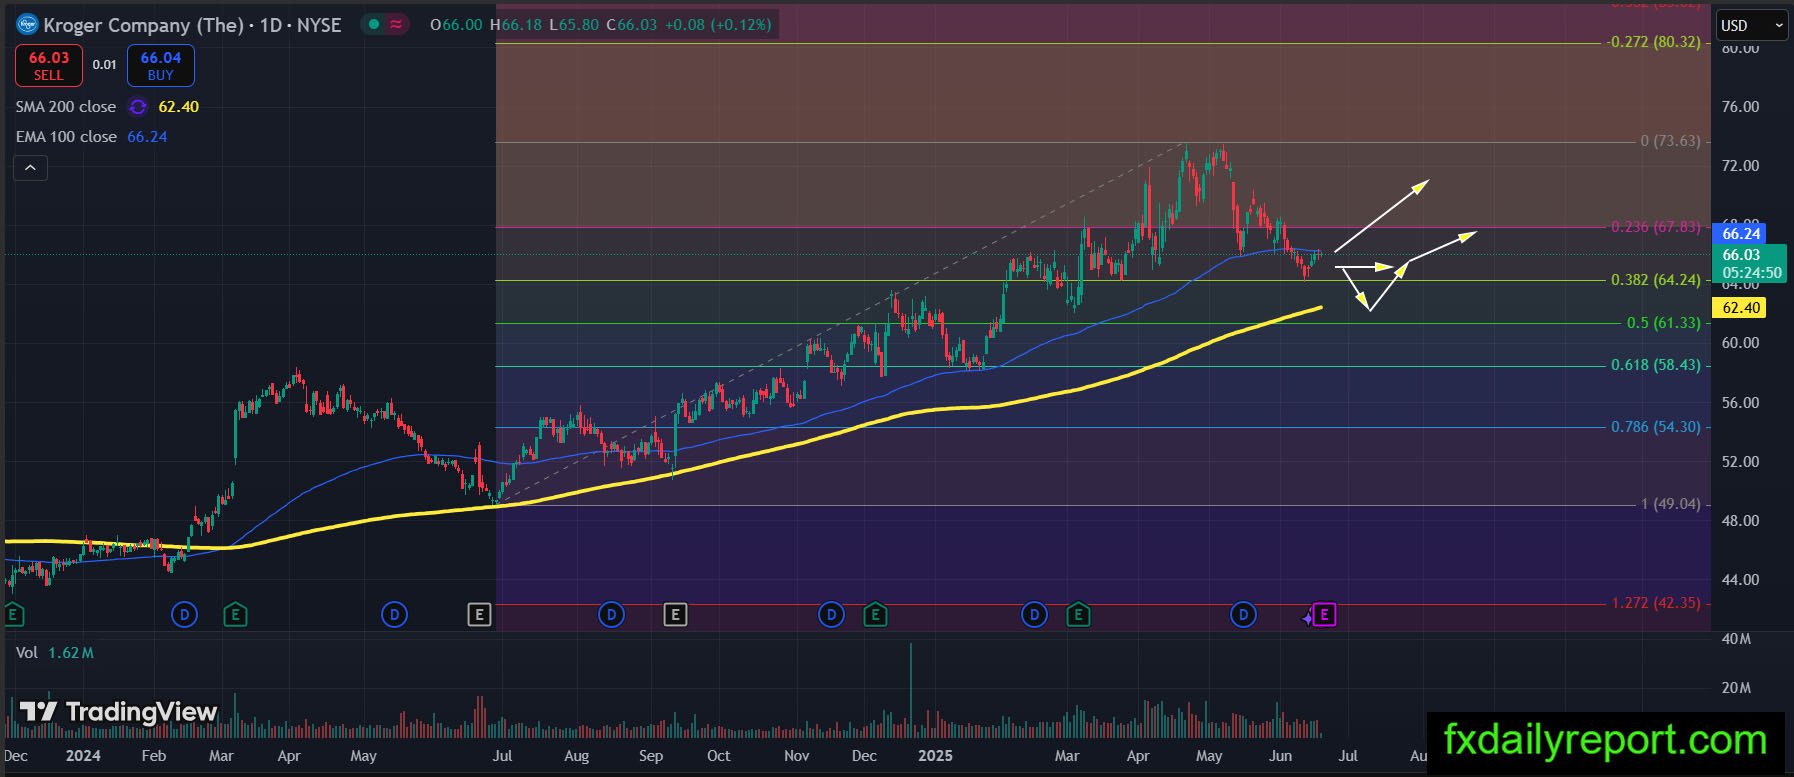Screen dimensions: 1794x777
Task: Open the gray earnings marker above Sep 2024
Action: point(675,614)
